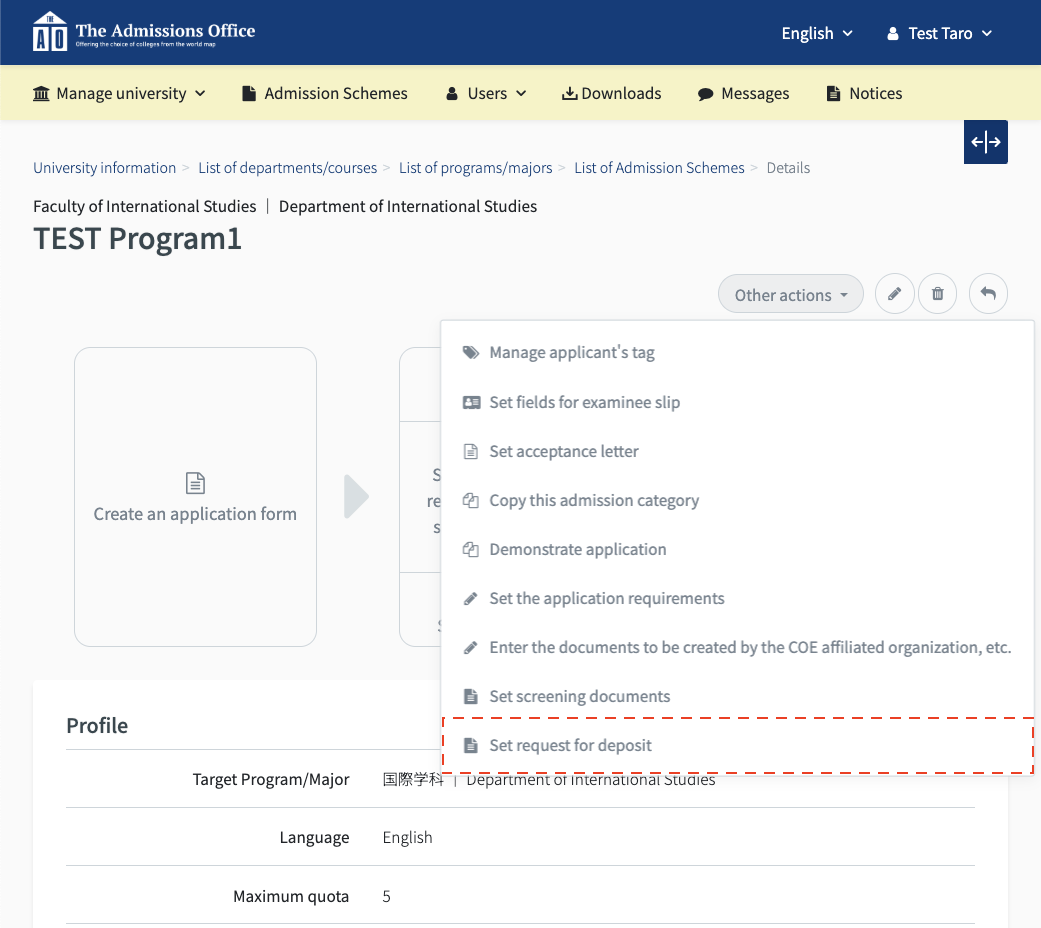Click the Target Program/Major label
The image size is (1041, 928).
pyautogui.click(x=271, y=779)
